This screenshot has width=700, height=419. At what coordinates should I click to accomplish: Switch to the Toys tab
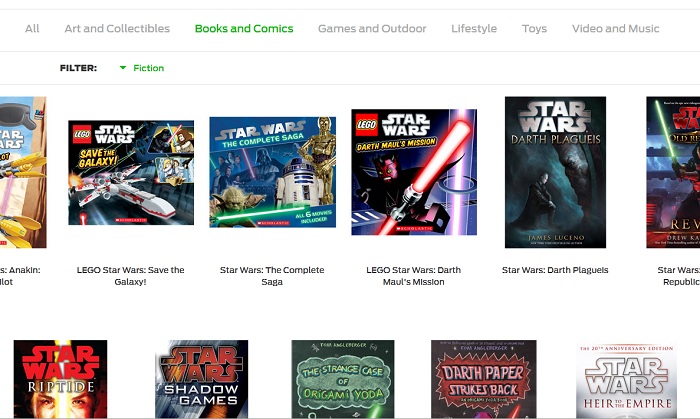[x=534, y=29]
